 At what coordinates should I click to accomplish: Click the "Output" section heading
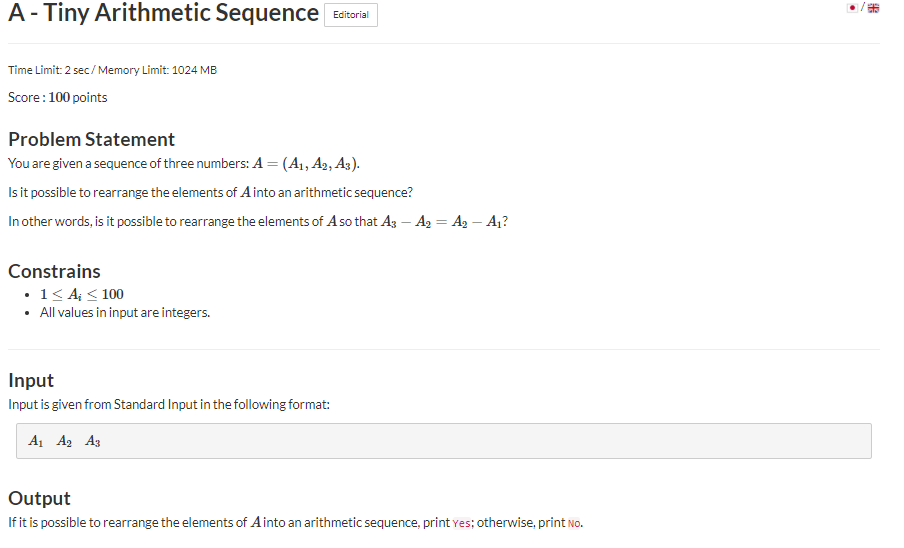(39, 498)
